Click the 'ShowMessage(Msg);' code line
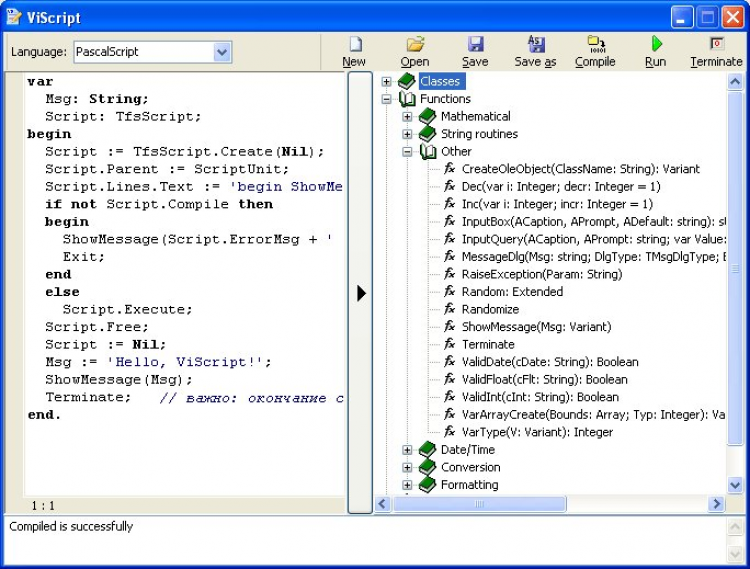Viewport: 750px width, 569px height. click(x=119, y=380)
